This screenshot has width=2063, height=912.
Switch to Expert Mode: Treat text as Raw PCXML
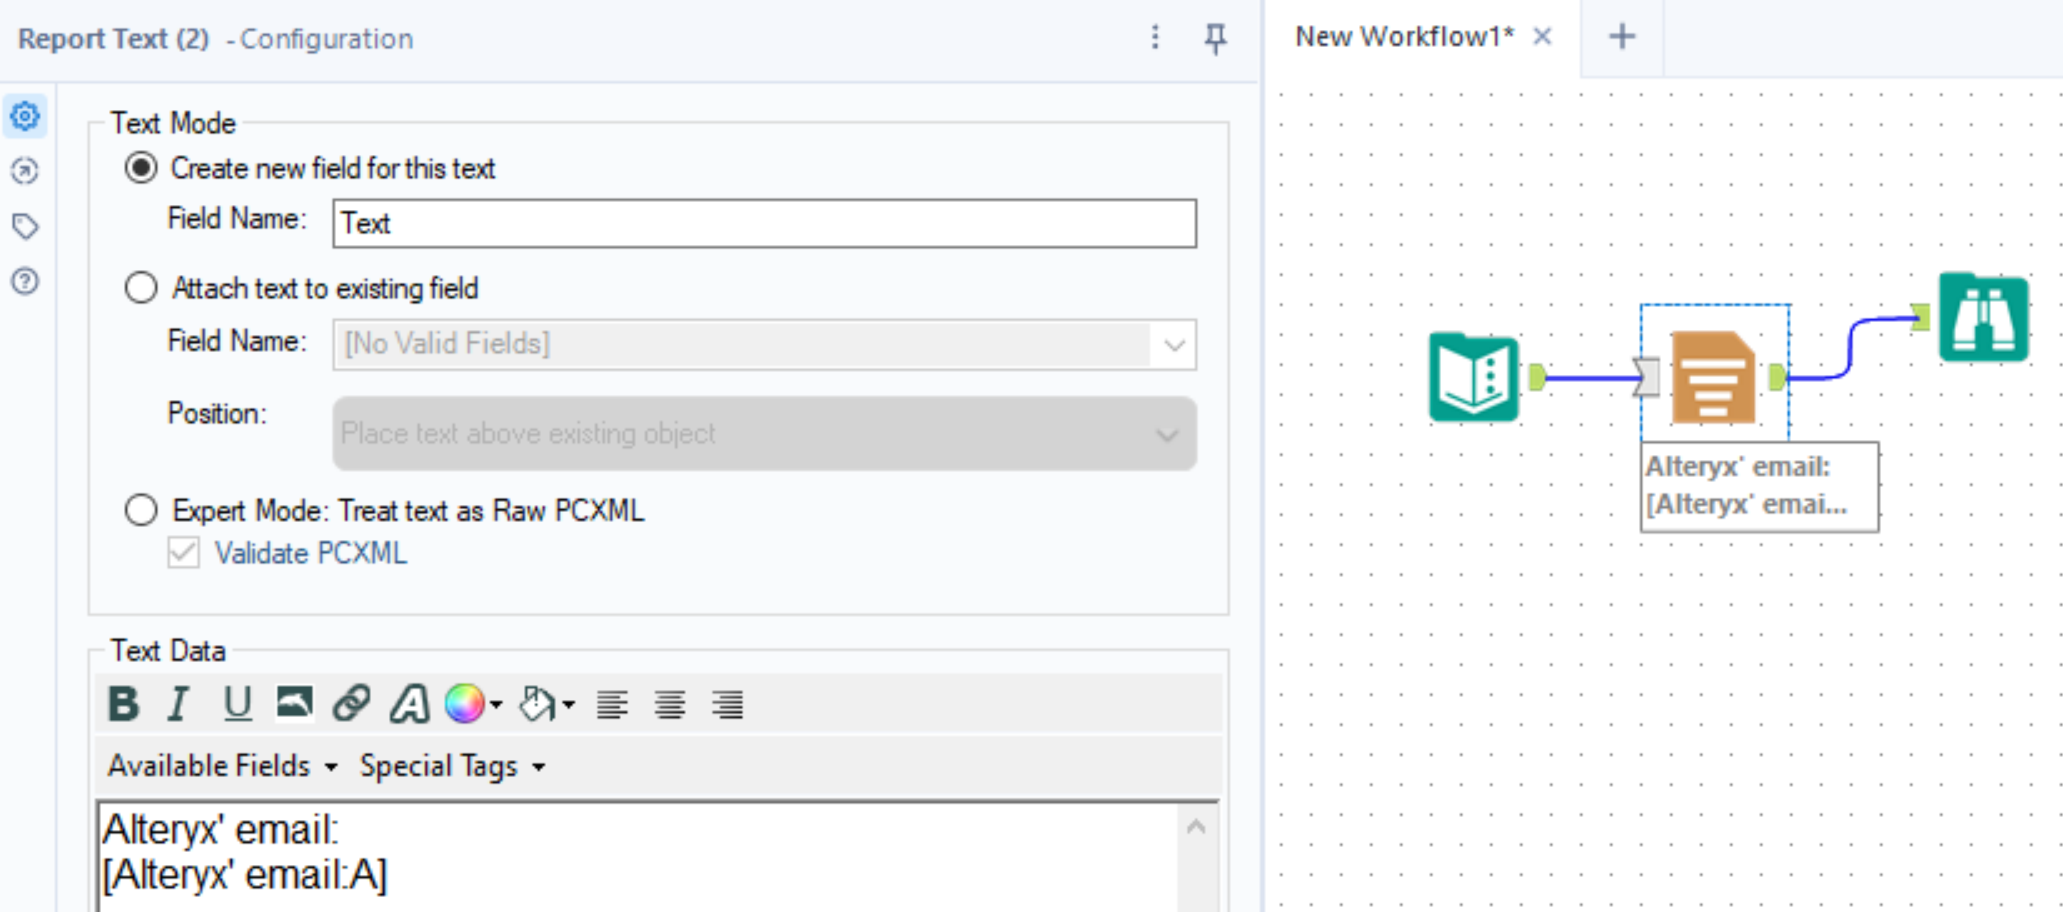[x=141, y=511]
